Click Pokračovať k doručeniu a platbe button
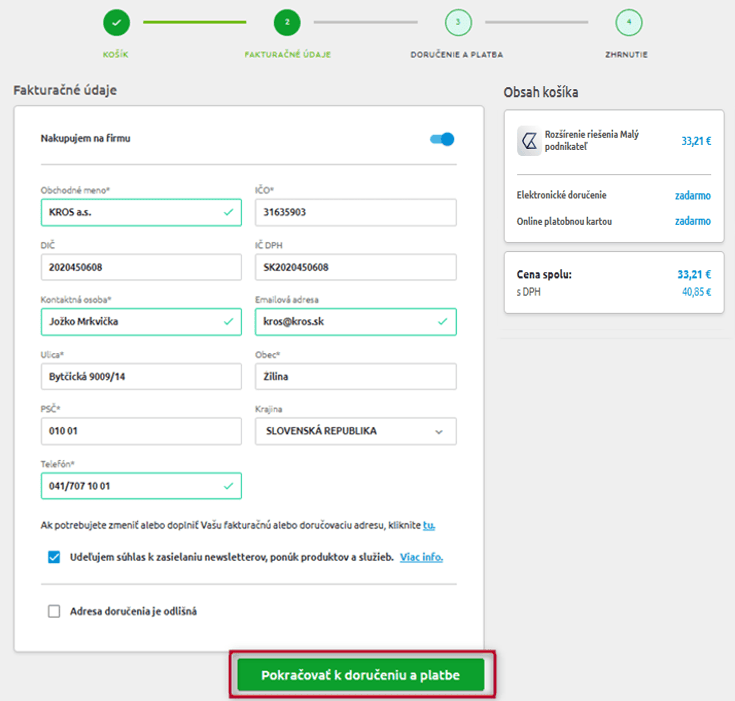 [x=360, y=675]
